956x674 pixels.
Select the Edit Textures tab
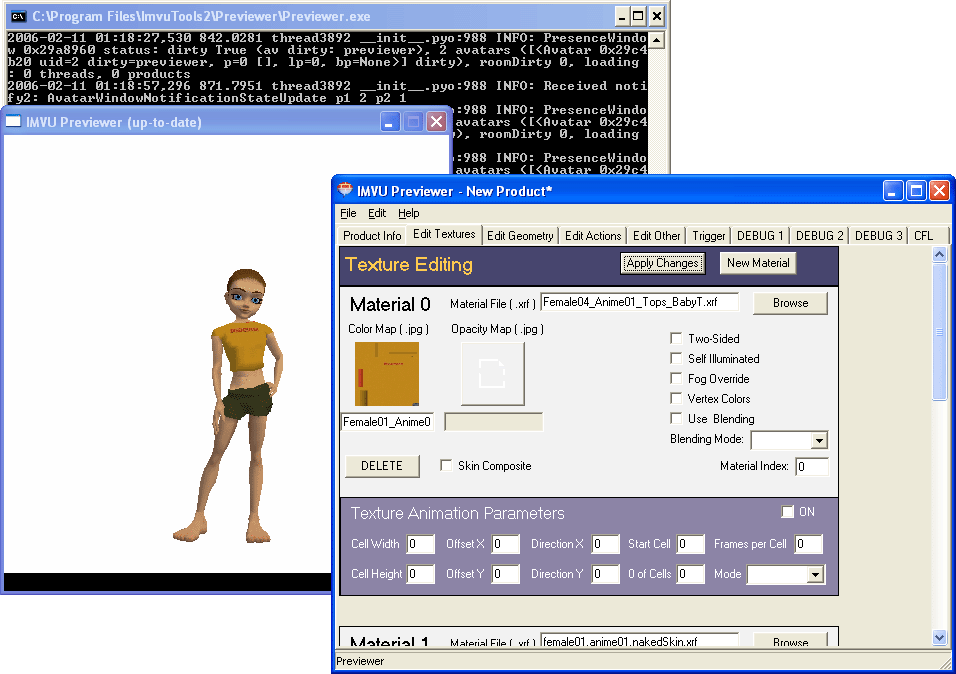pyautogui.click(x=444, y=234)
